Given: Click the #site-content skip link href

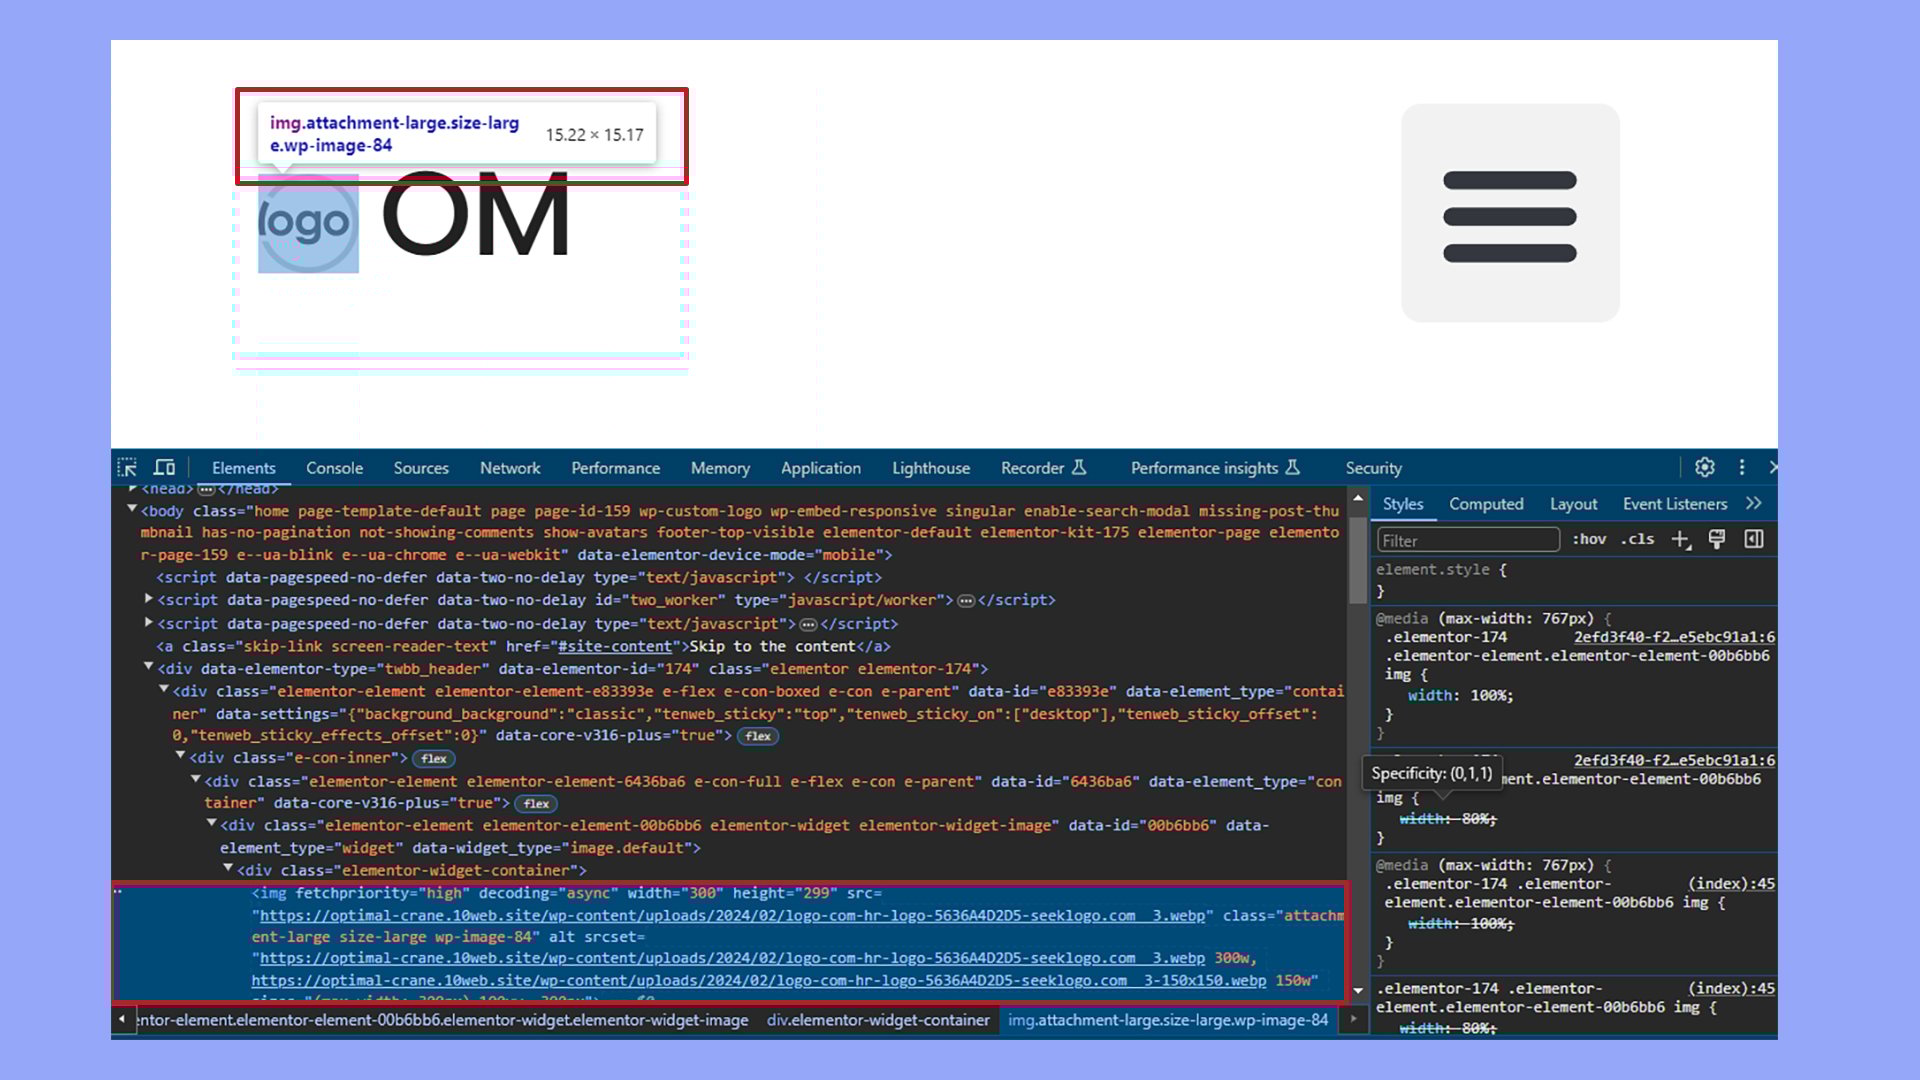Looking at the screenshot, I should coord(612,646).
